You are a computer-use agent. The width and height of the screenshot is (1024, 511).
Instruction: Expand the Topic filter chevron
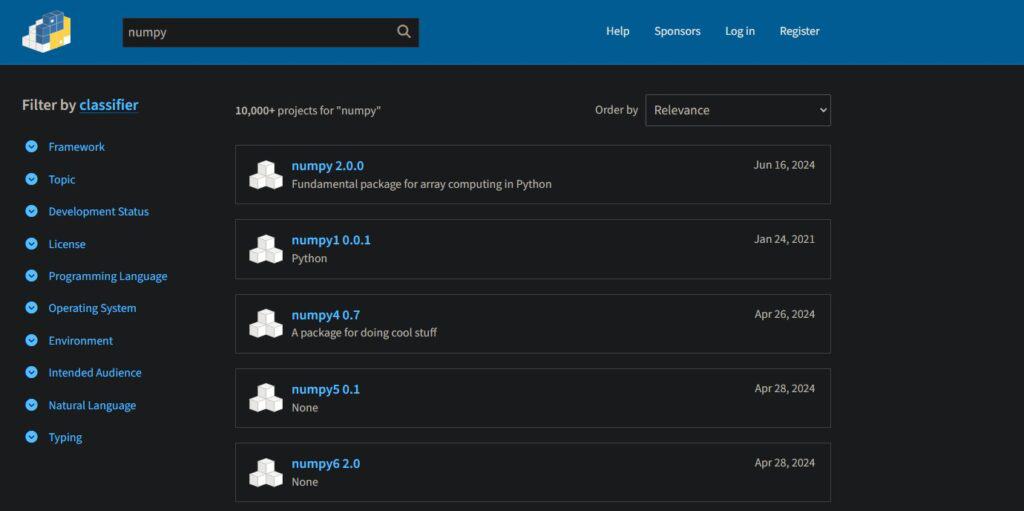(x=31, y=179)
